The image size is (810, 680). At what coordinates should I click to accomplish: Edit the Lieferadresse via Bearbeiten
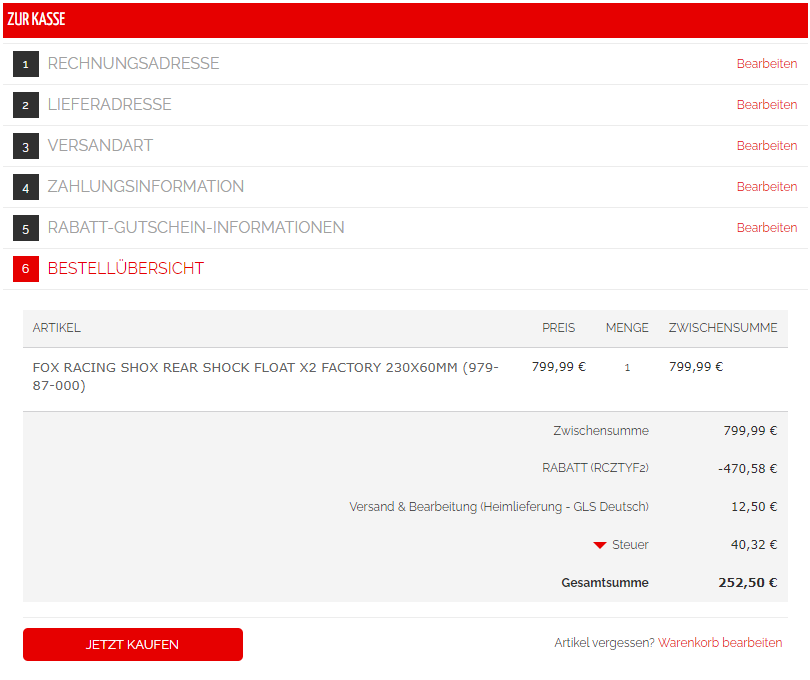coord(767,105)
